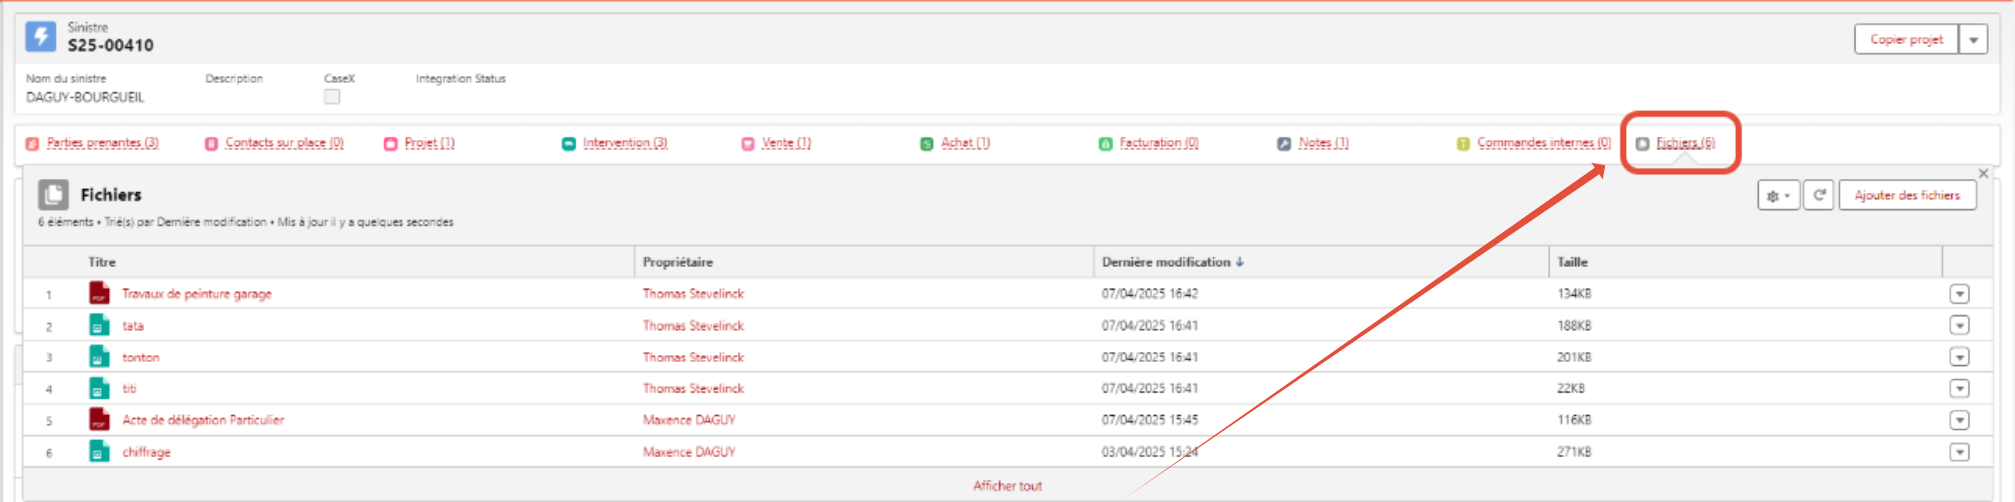The height and width of the screenshot is (502, 2015).
Task: Click the Projet tab icon
Action: tap(391, 144)
